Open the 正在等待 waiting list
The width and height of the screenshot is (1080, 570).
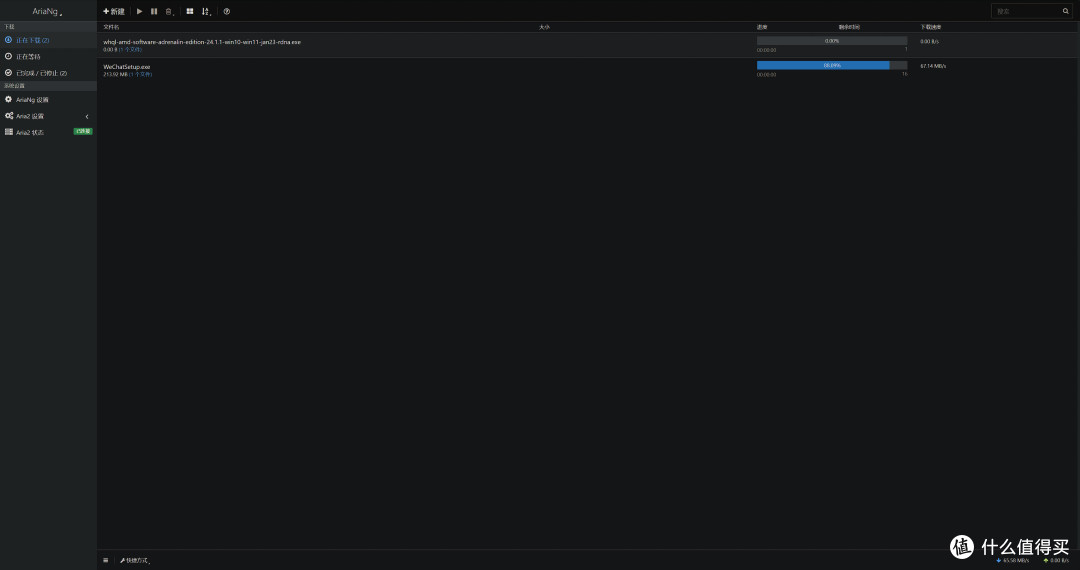point(48,56)
